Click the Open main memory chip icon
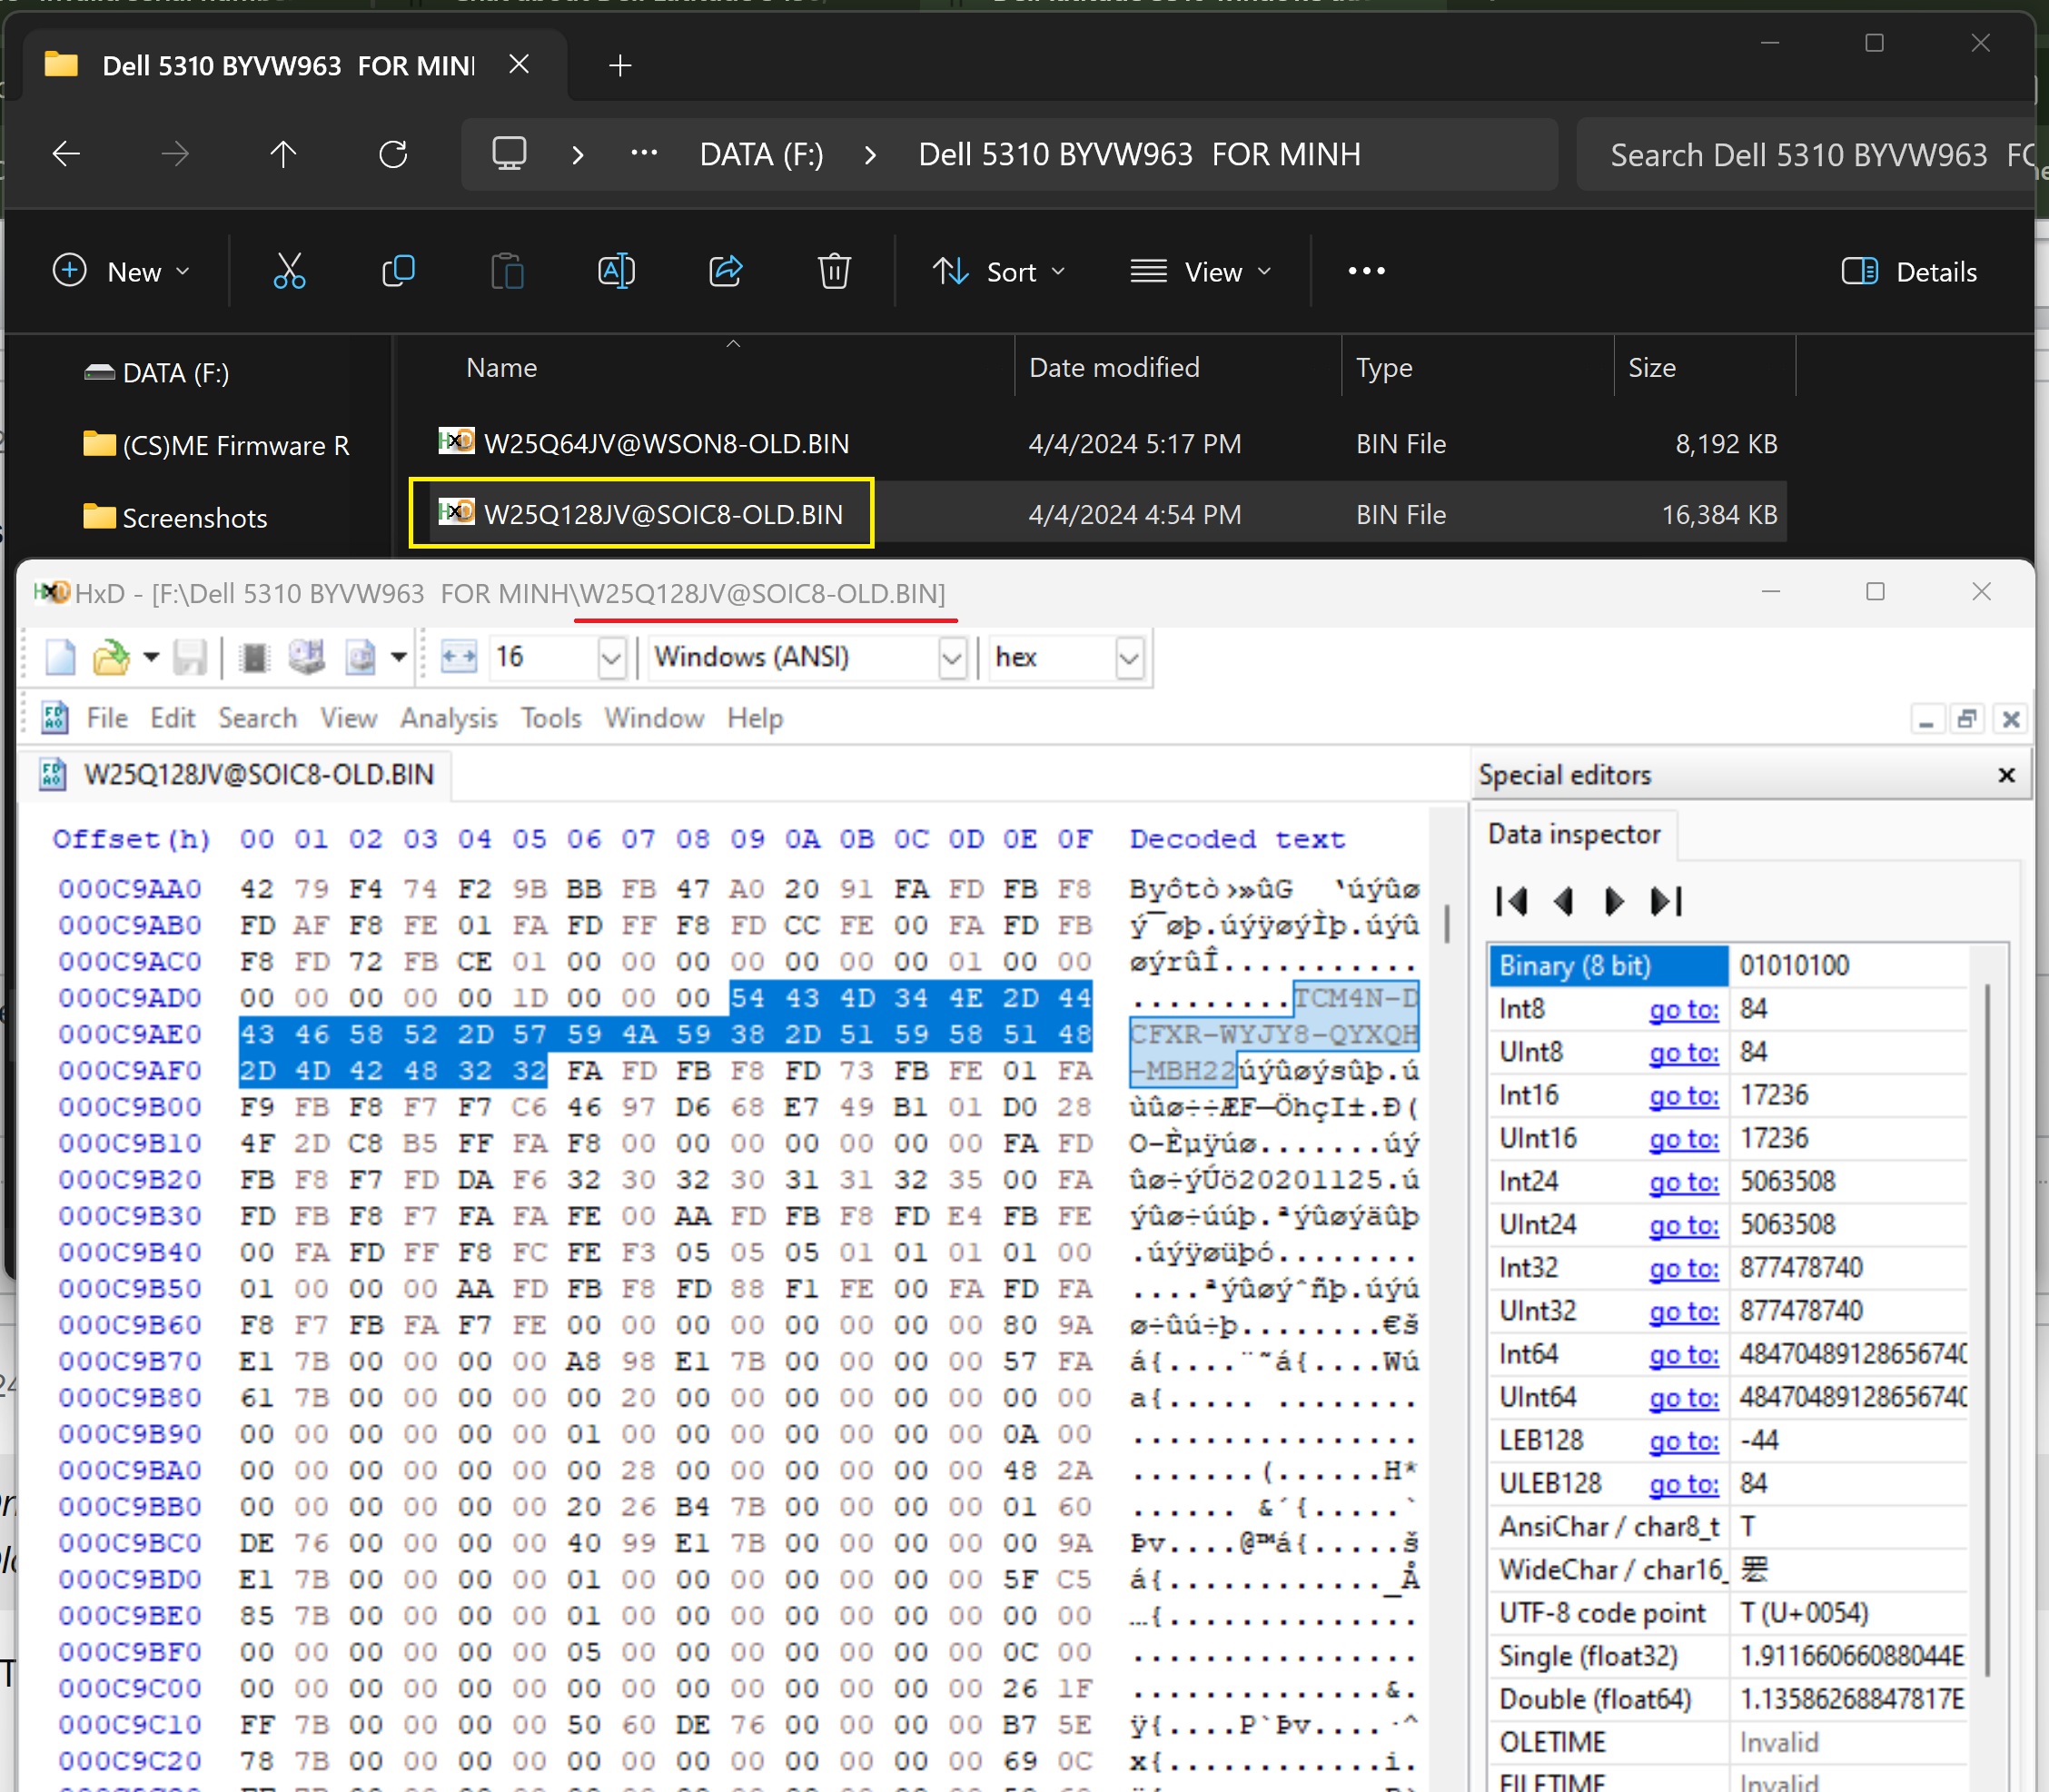This screenshot has height=1792, width=2049. coord(255,657)
